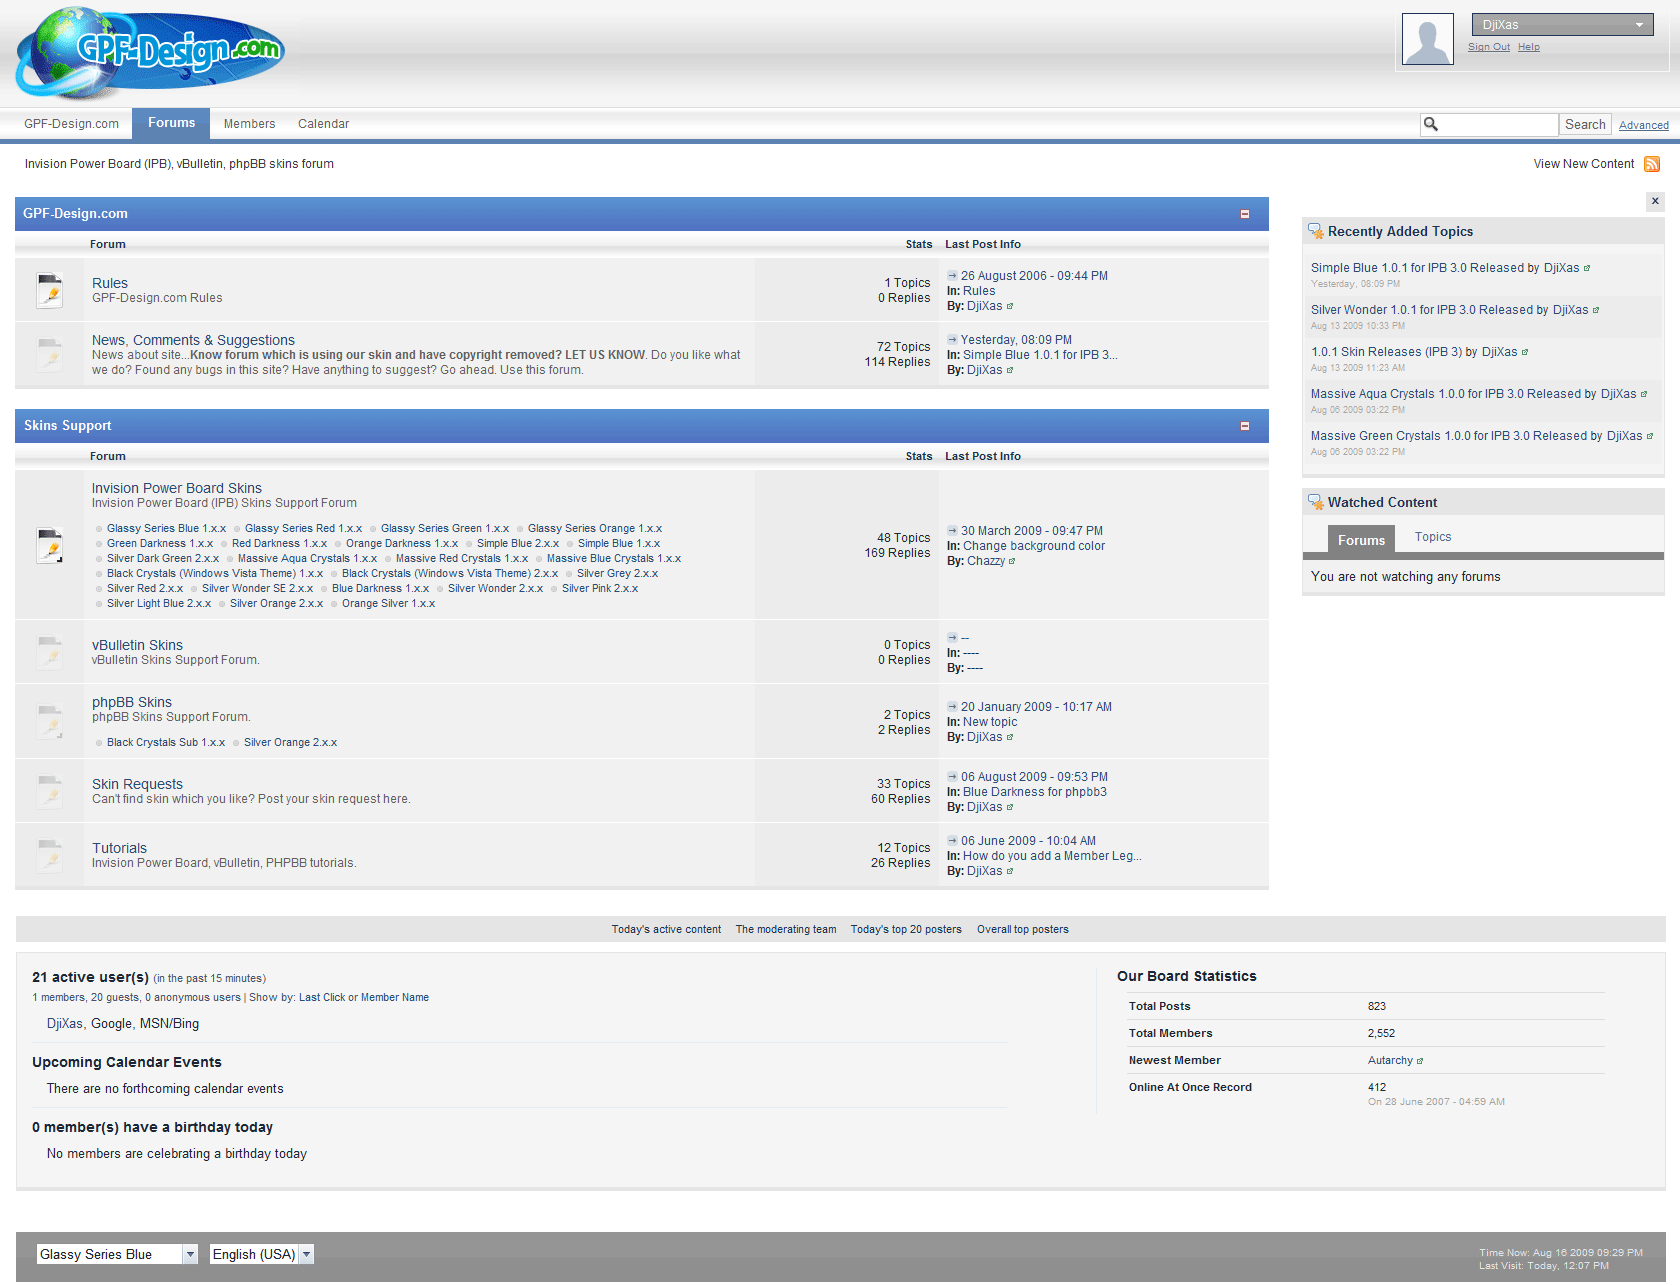
Task: Open the Tutorials forum link
Action: pyautogui.click(x=119, y=848)
